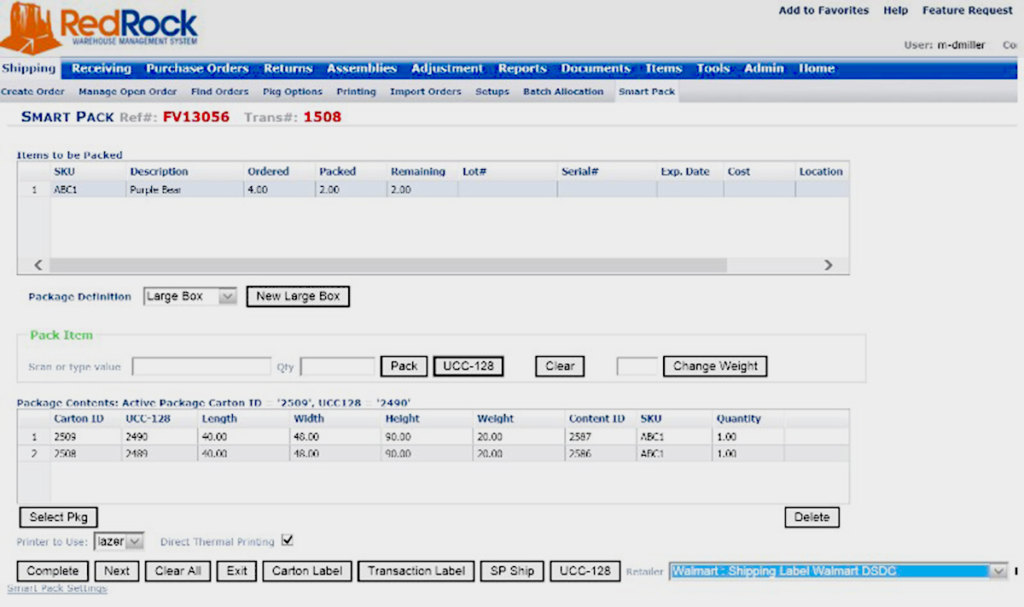Switch to the Receiving menu
The width and height of the screenshot is (1024, 607).
click(100, 68)
